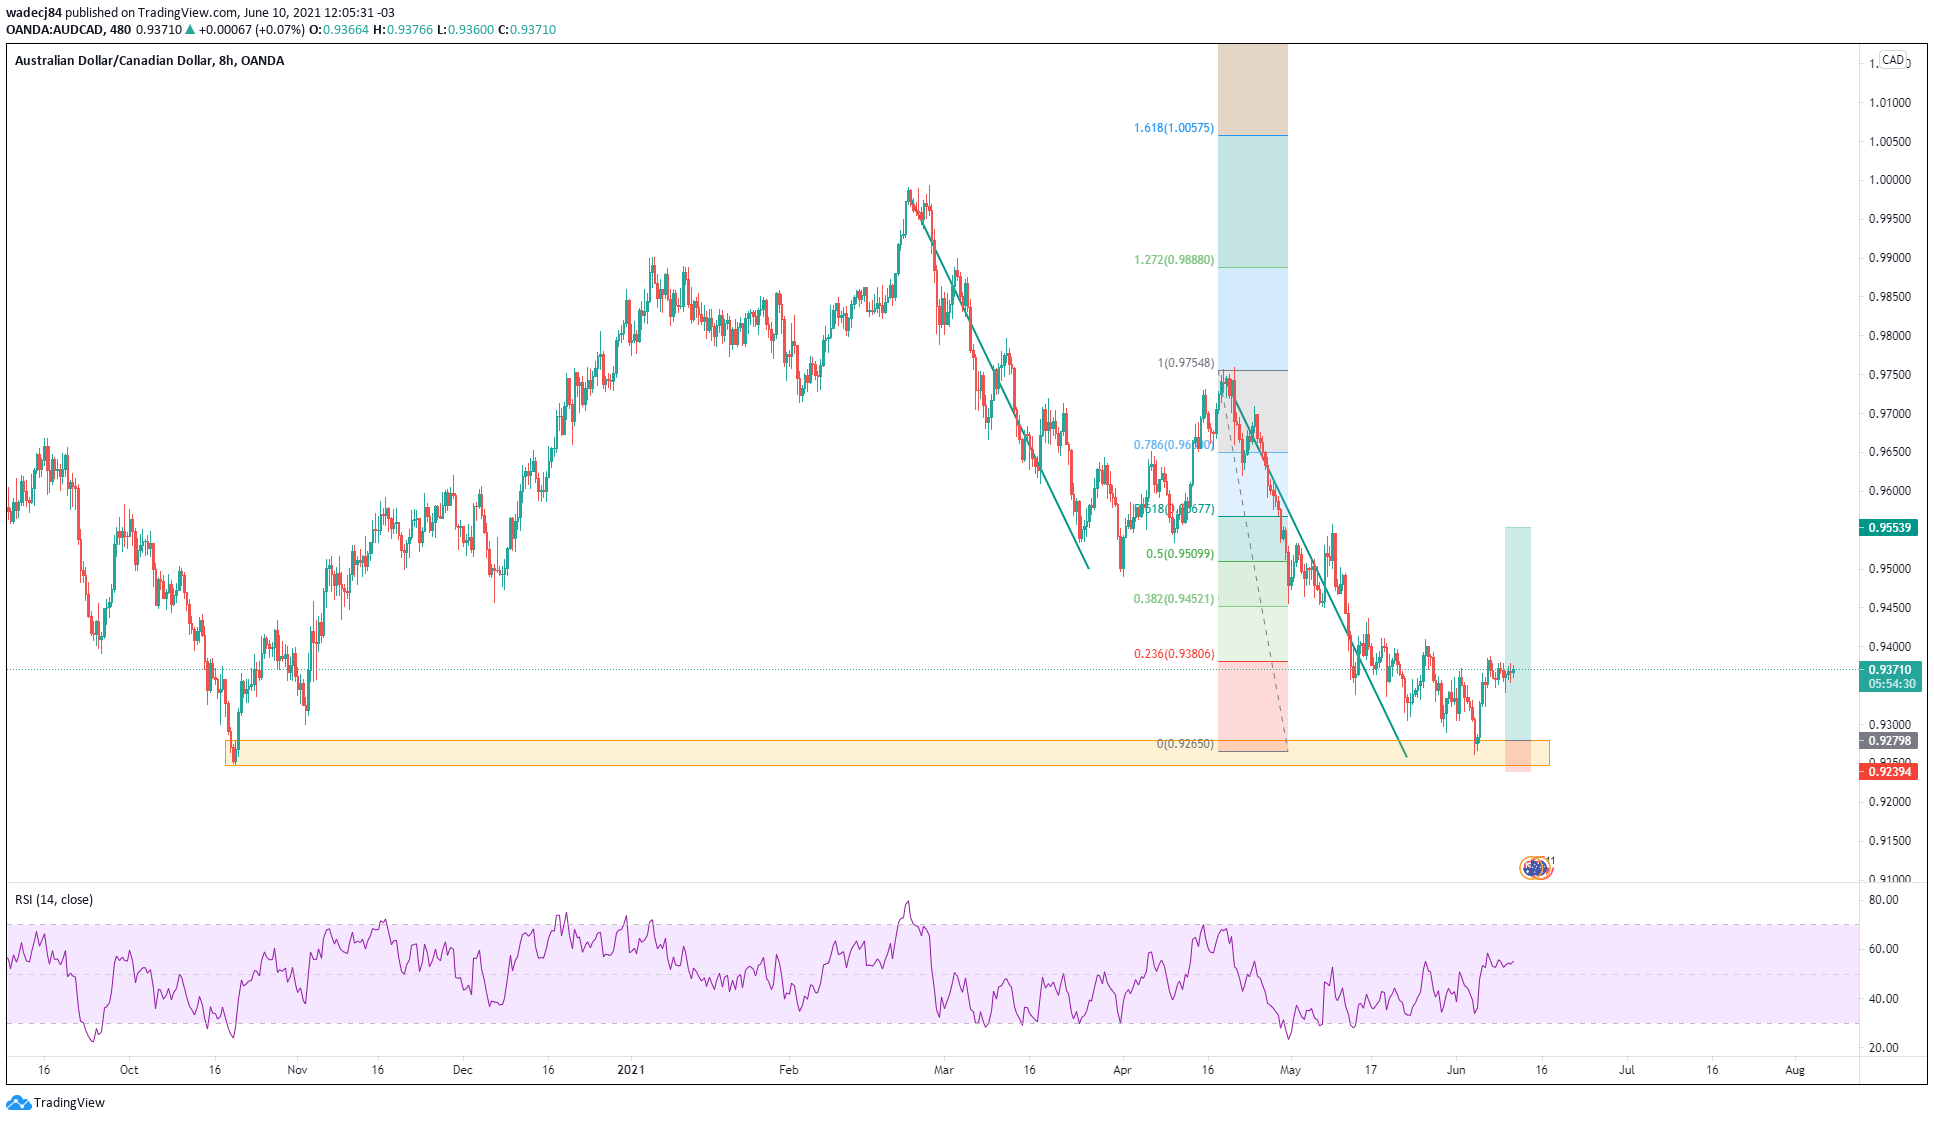
Task: Click the red 0.92394 stop-loss price tag
Action: click(1889, 772)
